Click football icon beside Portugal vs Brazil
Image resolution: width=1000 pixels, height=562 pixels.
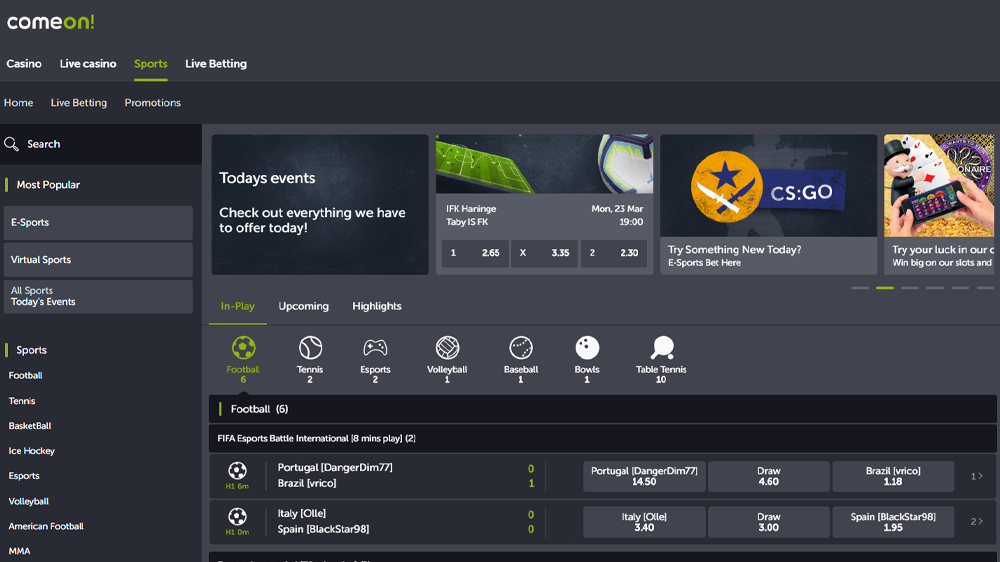tap(237, 471)
